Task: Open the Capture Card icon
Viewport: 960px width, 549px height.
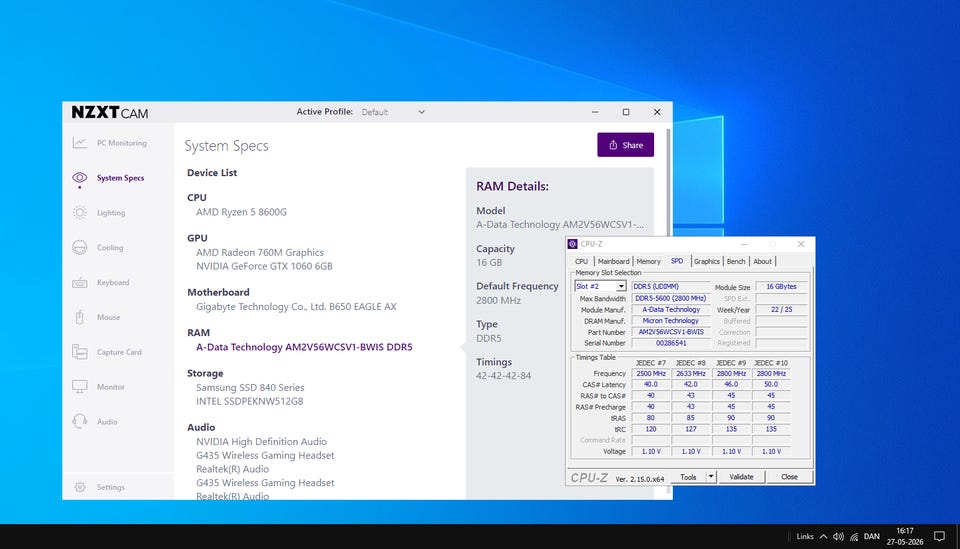Action: (80, 352)
